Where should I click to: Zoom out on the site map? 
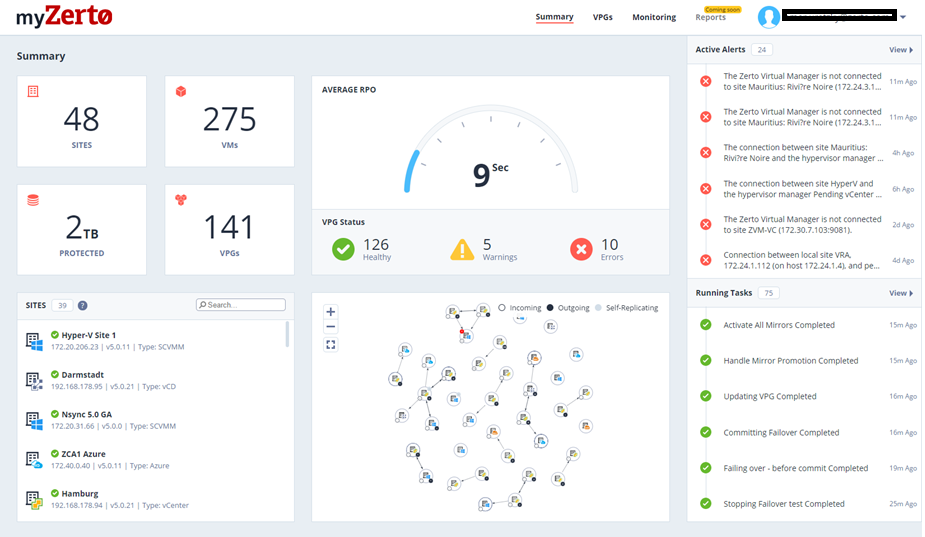(330, 327)
